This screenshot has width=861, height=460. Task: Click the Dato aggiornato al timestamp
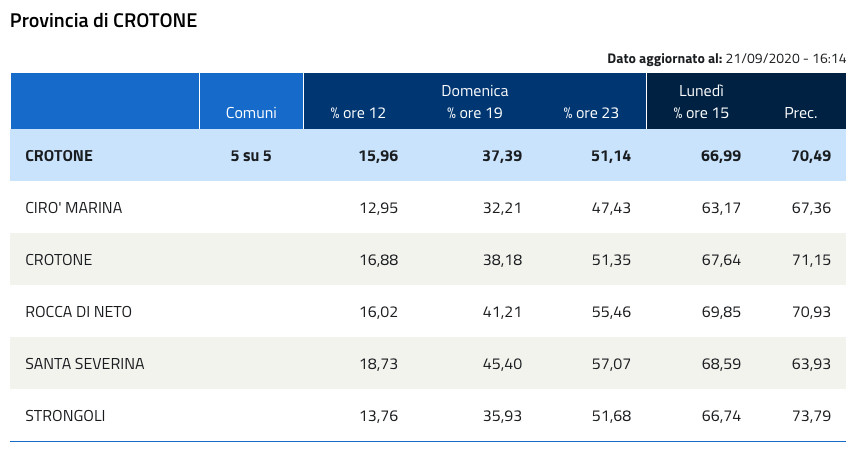click(727, 59)
